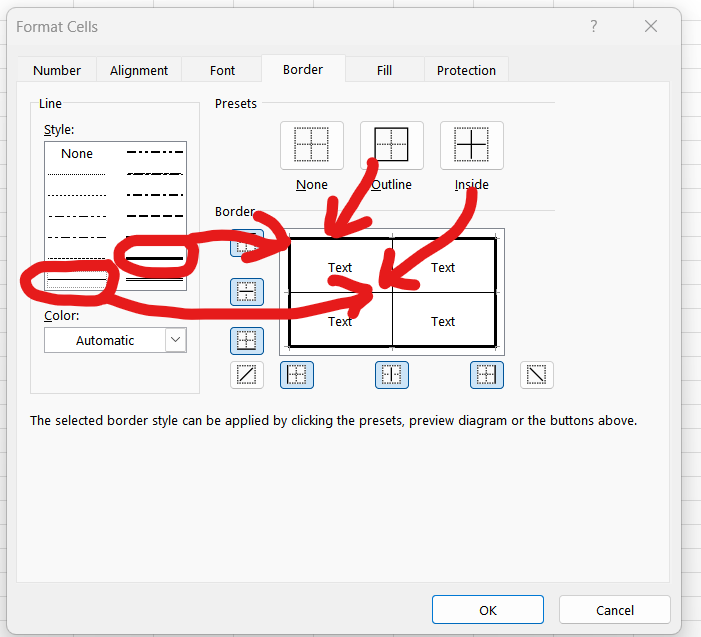Toggle the inside vertical border button
The height and width of the screenshot is (637, 701).
[392, 375]
